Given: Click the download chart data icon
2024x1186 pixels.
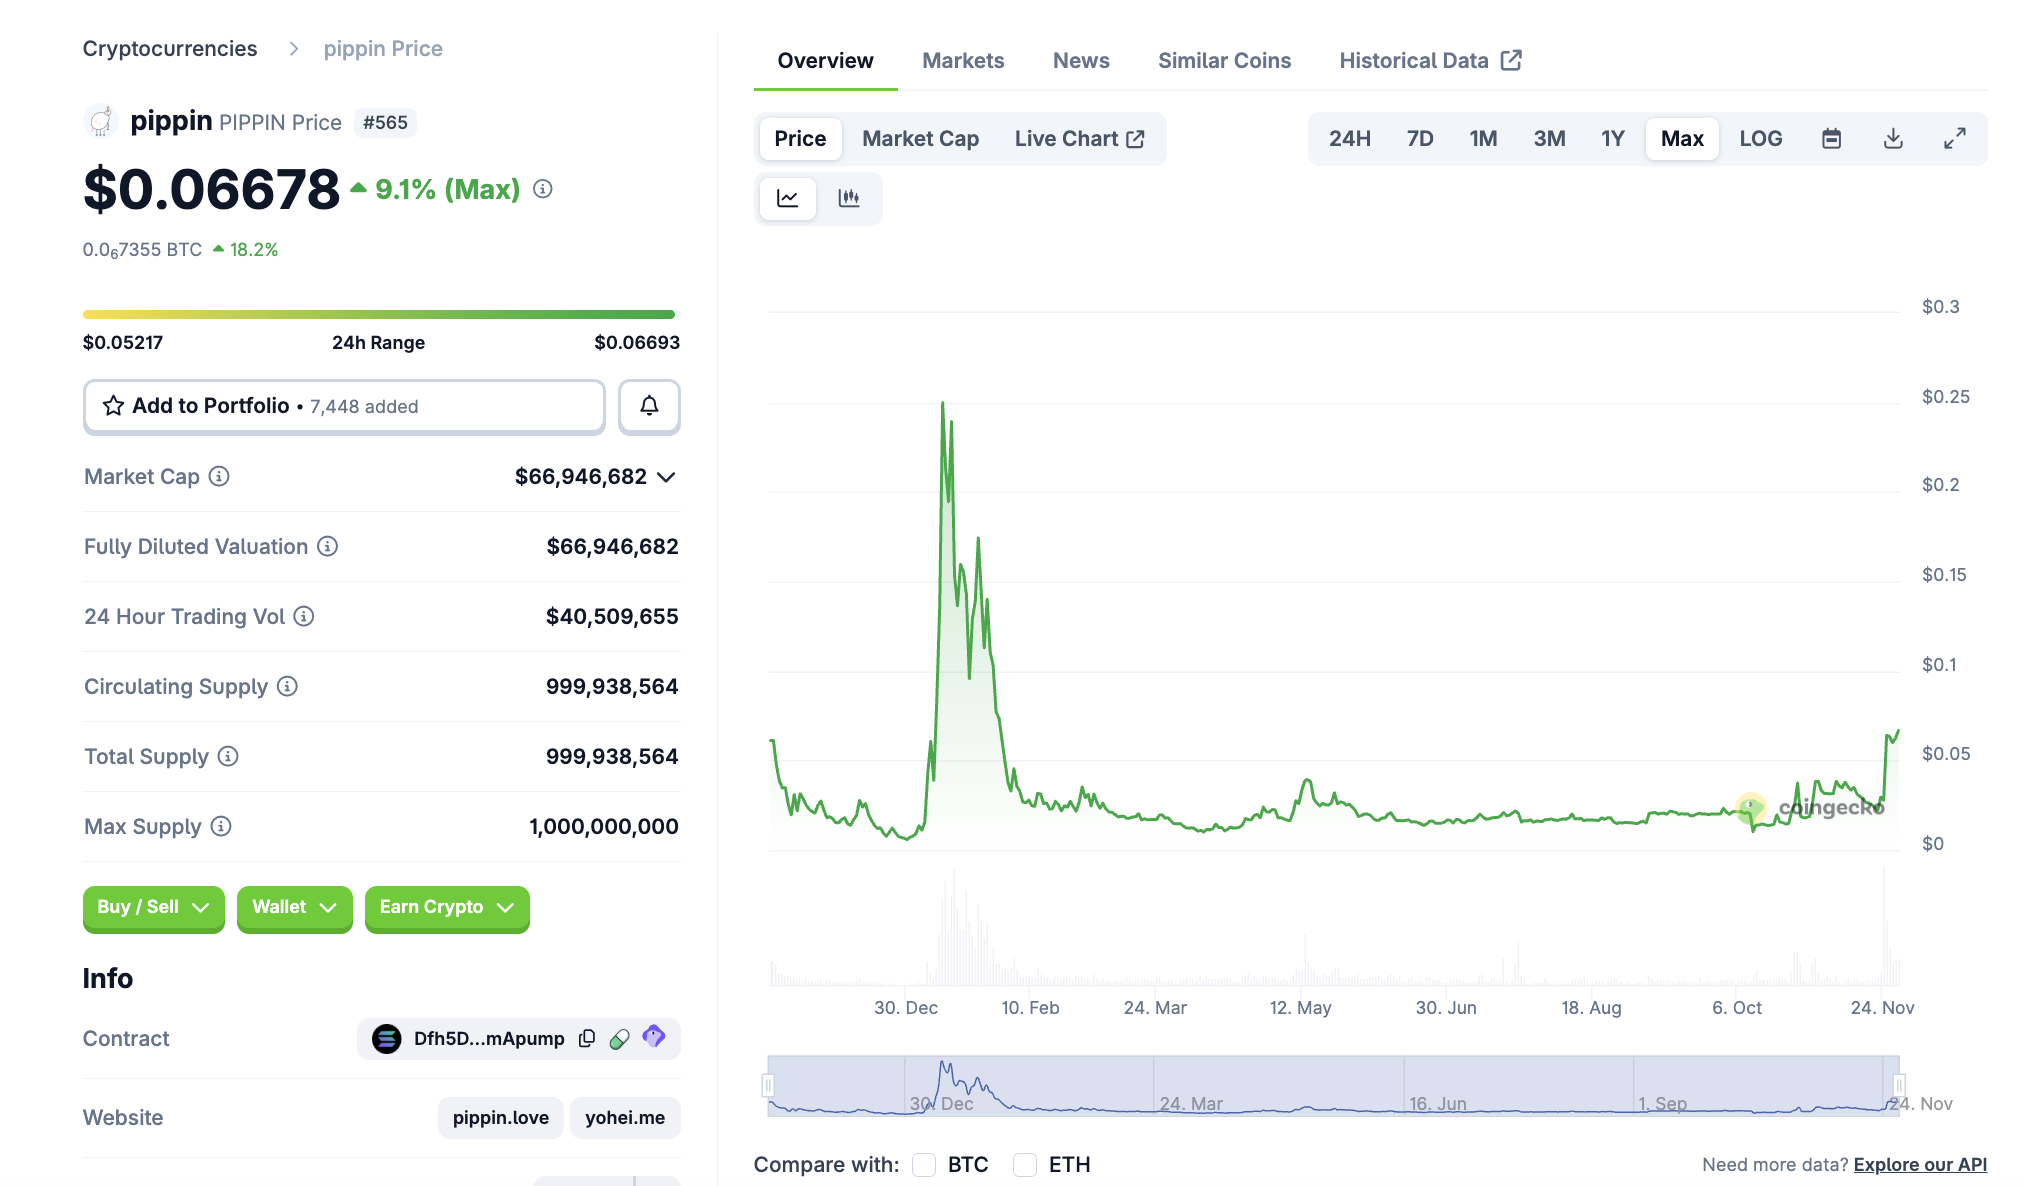Looking at the screenshot, I should tap(1893, 139).
